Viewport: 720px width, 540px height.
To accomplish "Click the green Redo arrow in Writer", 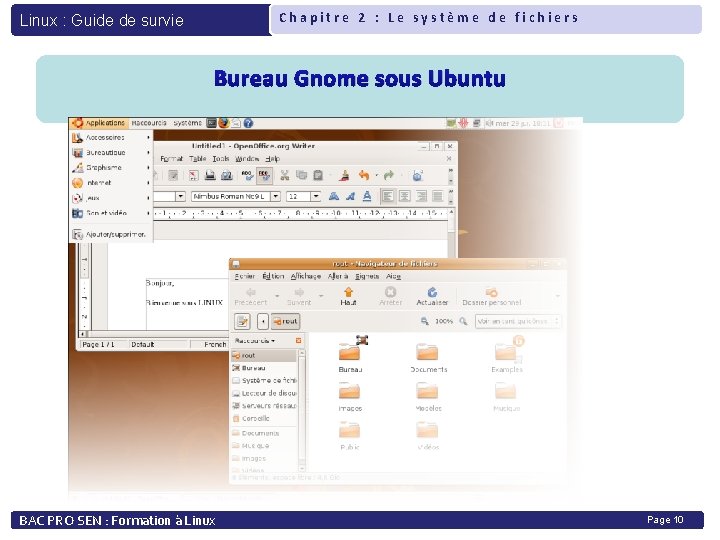I will pyautogui.click(x=389, y=175).
